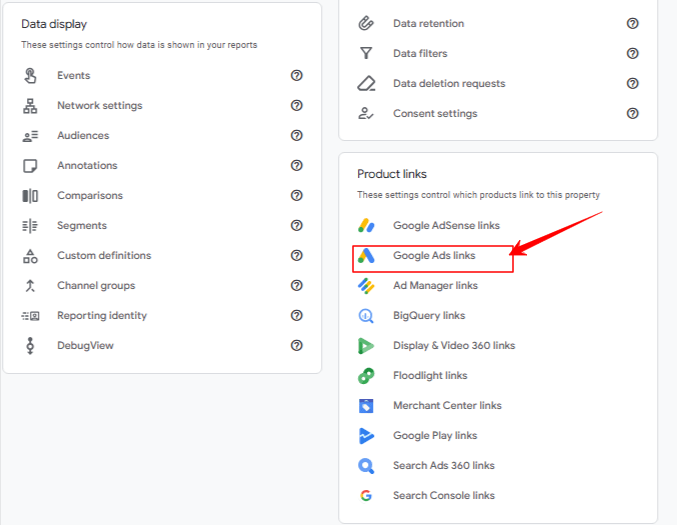The width and height of the screenshot is (677, 525).
Task: Open Display & Video 360 links
Action: point(454,345)
